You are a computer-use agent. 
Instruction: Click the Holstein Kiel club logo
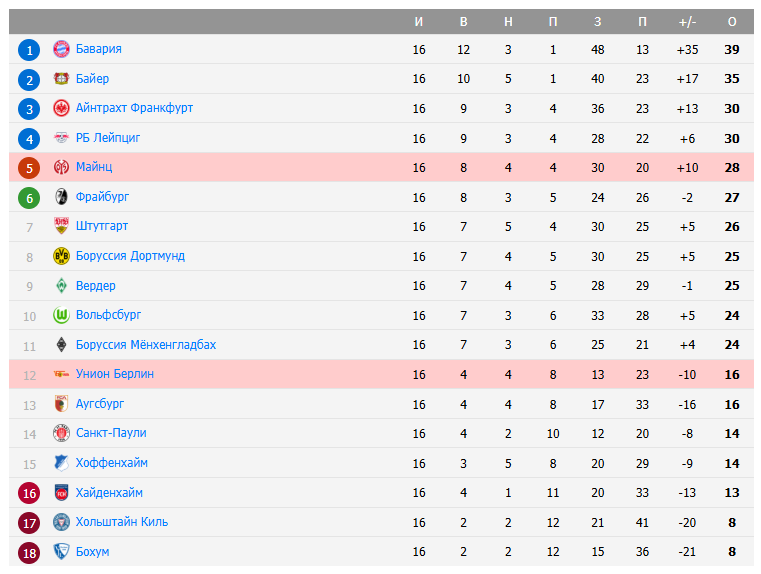pyautogui.click(x=61, y=522)
